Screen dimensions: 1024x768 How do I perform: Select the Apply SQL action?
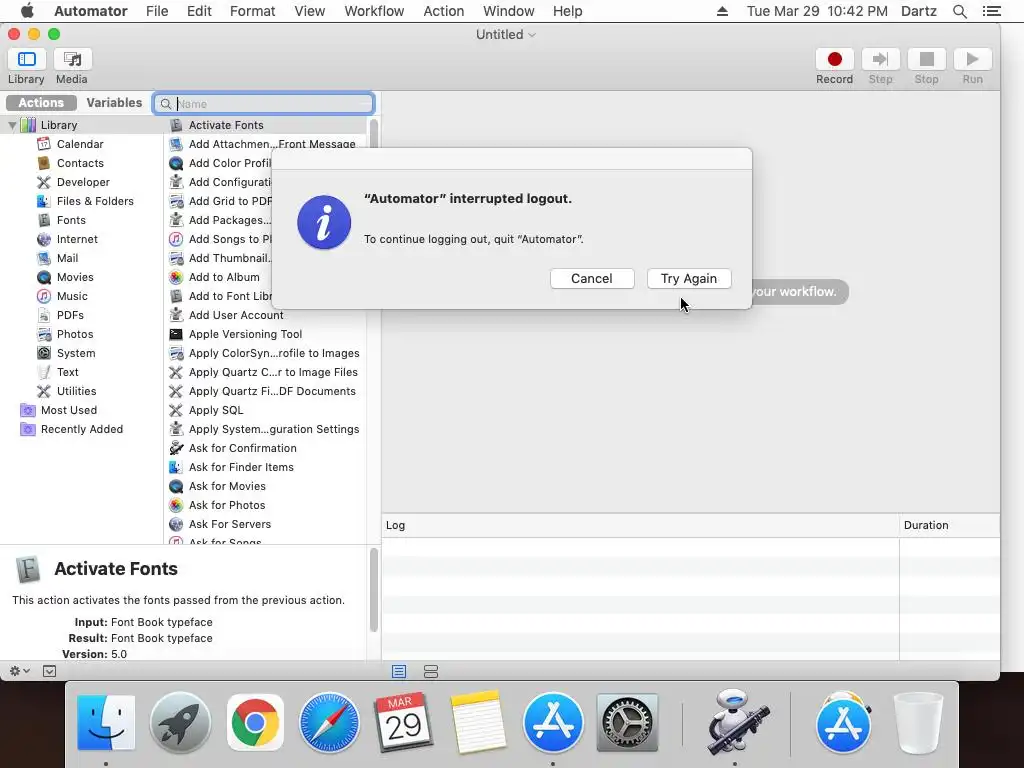point(216,409)
